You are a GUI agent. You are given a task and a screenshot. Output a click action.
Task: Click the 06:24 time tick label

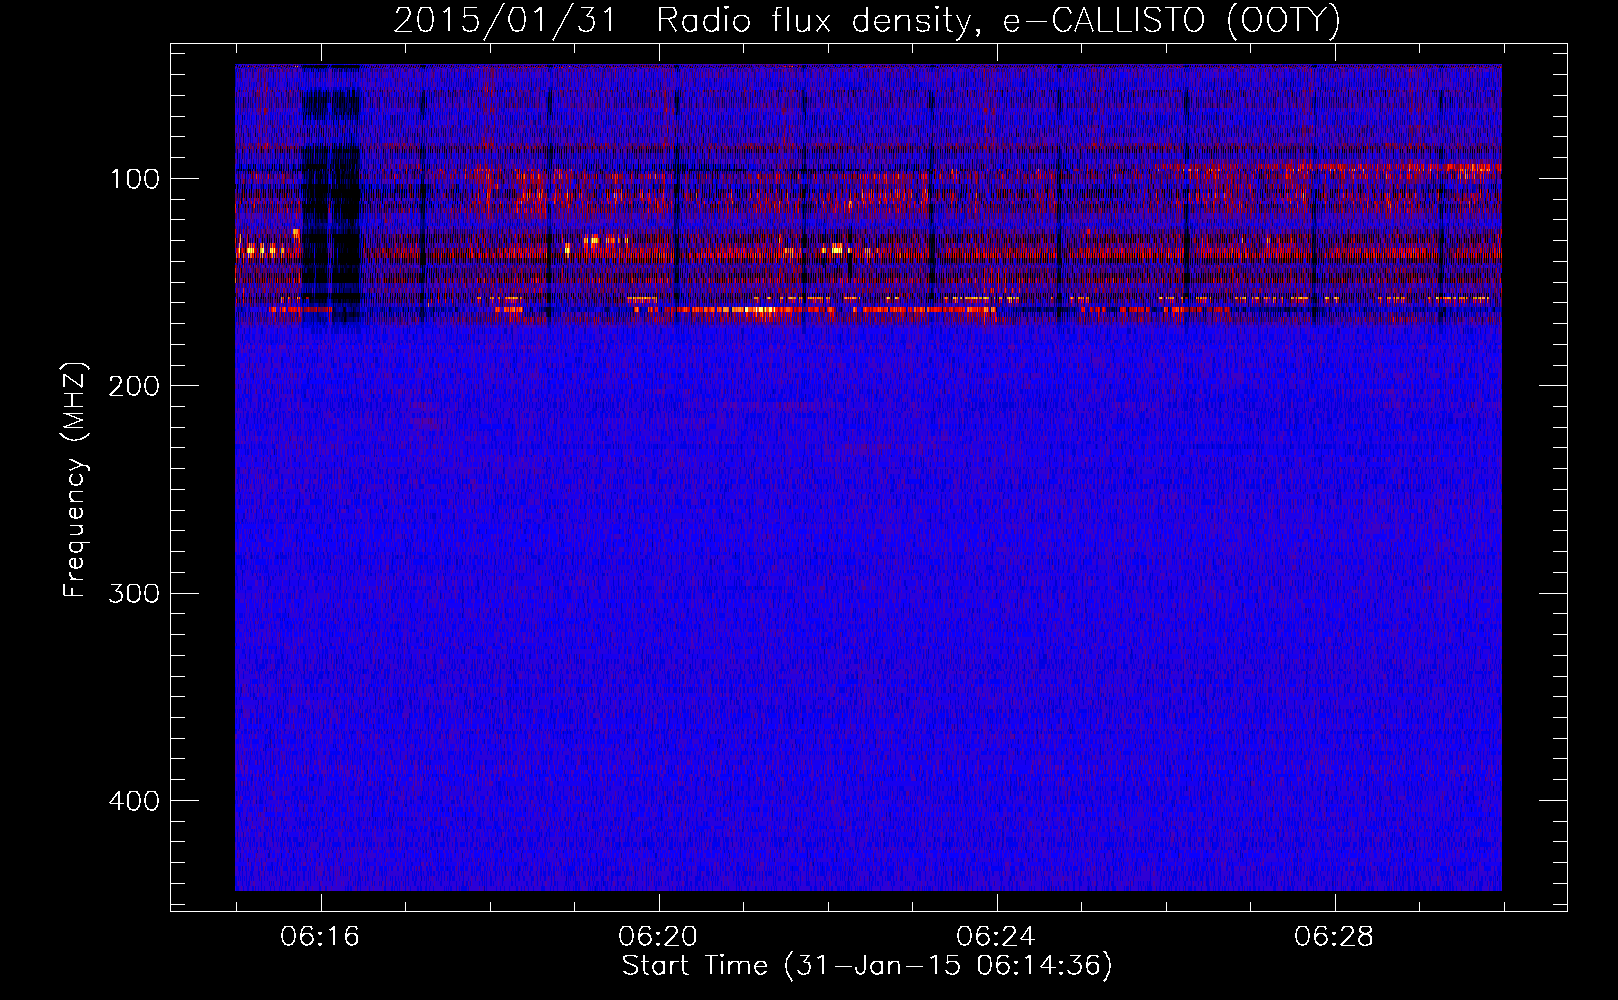tap(996, 937)
